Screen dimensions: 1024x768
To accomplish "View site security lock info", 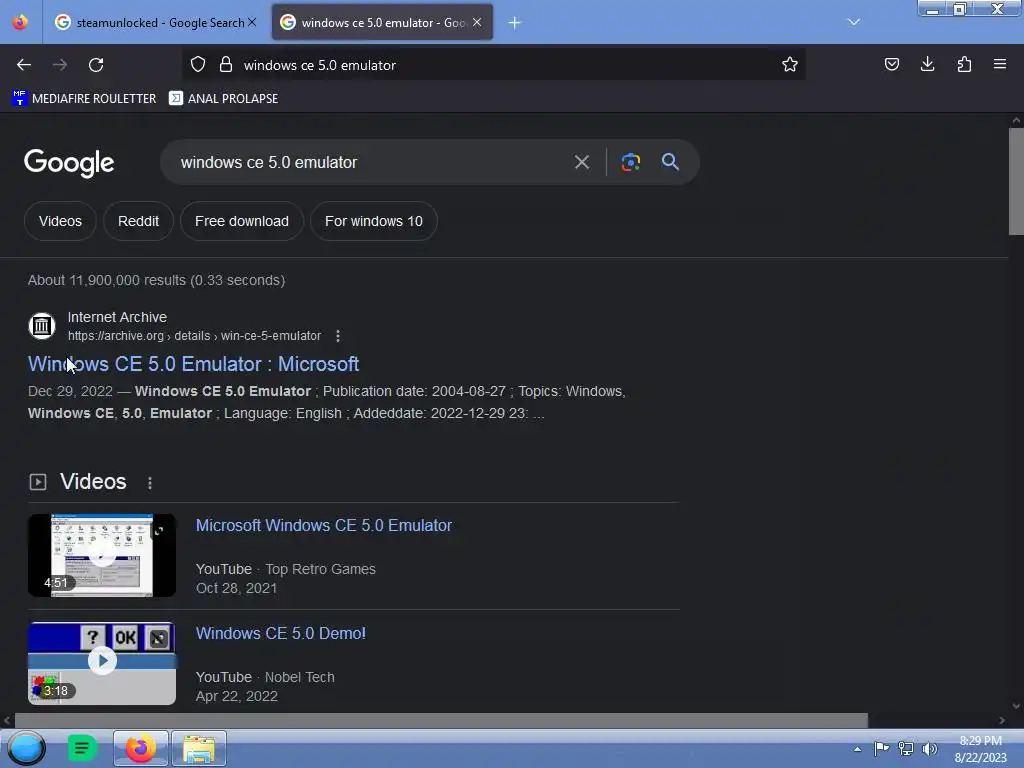I will pos(226,65).
